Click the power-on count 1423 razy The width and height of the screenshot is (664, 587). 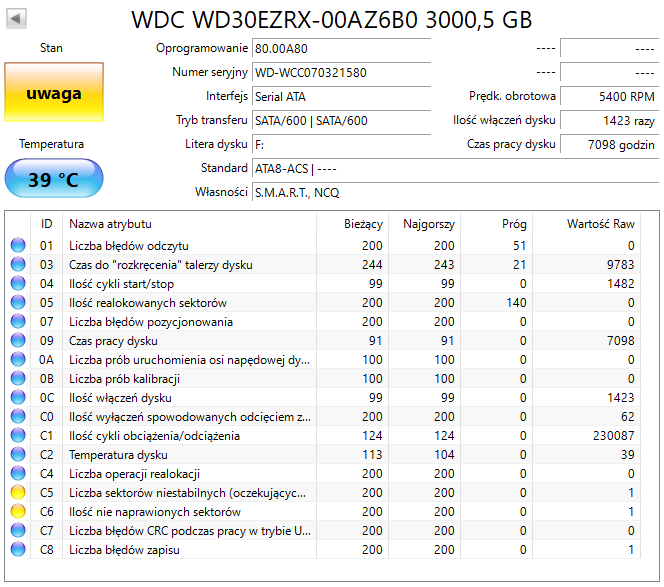coord(610,121)
